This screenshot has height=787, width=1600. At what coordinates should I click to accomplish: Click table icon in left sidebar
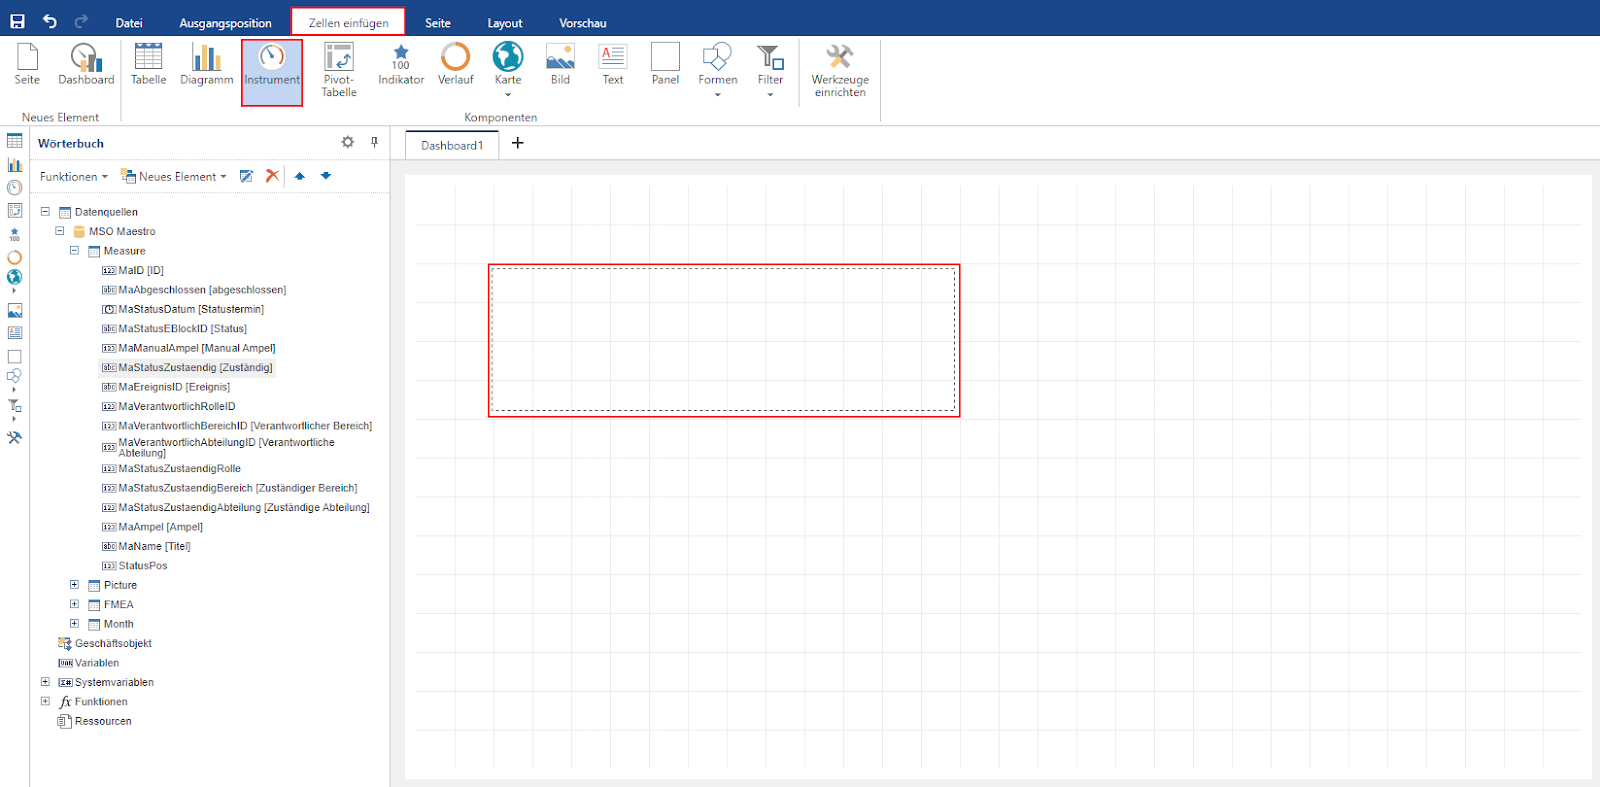coord(14,141)
